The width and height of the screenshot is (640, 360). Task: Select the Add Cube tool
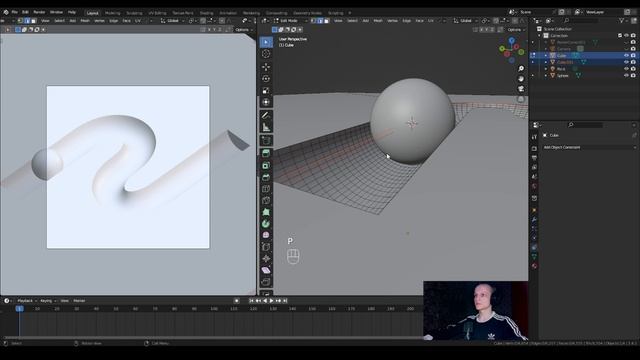(x=266, y=141)
